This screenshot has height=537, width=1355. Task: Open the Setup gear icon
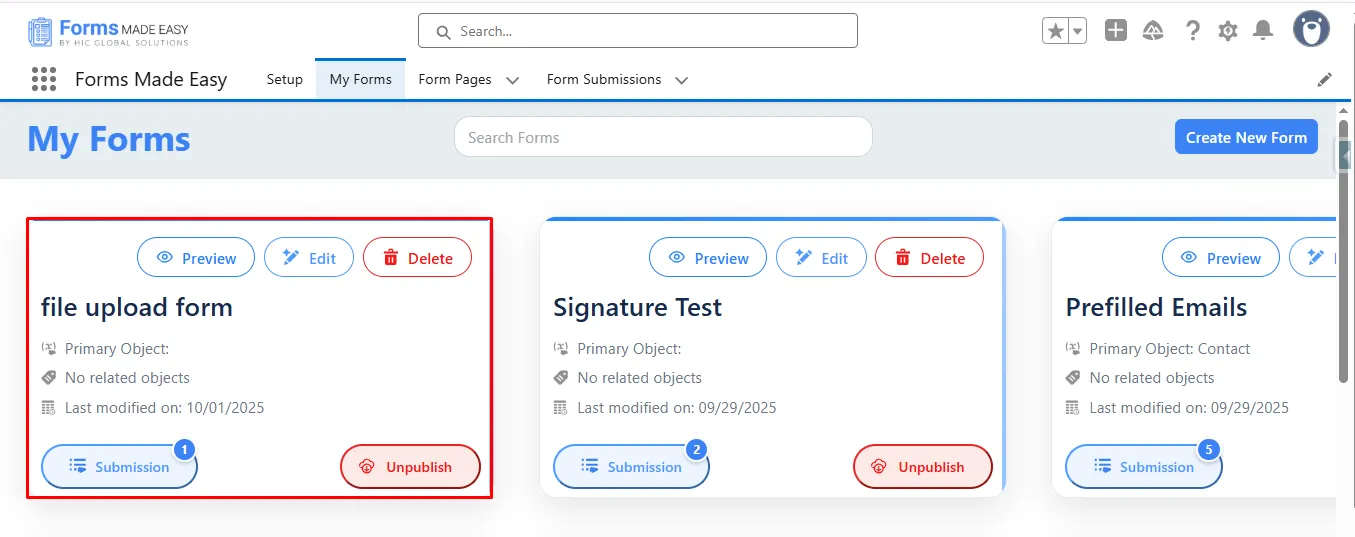coord(1228,31)
